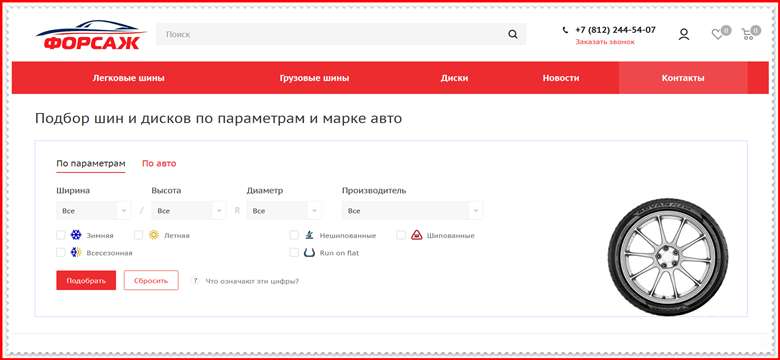Viewport: 780px width, 360px height.
Task: Click the Run on flat icon
Action: (x=309, y=253)
